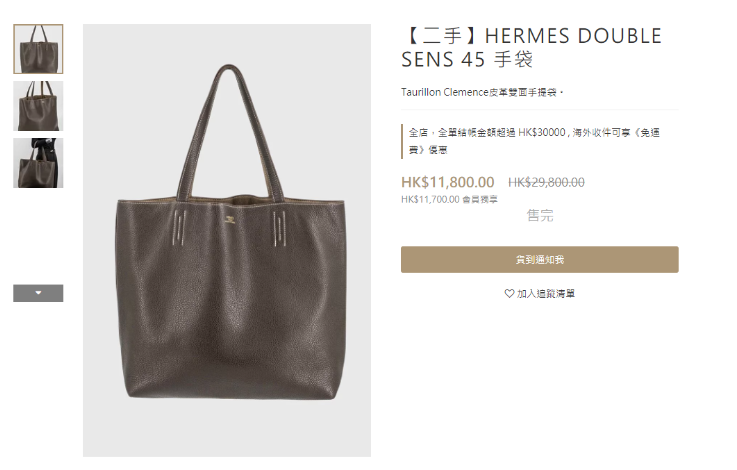Click the 【二手】 tag in the title
The height and width of the screenshot is (470, 737).
pyautogui.click(x=442, y=36)
